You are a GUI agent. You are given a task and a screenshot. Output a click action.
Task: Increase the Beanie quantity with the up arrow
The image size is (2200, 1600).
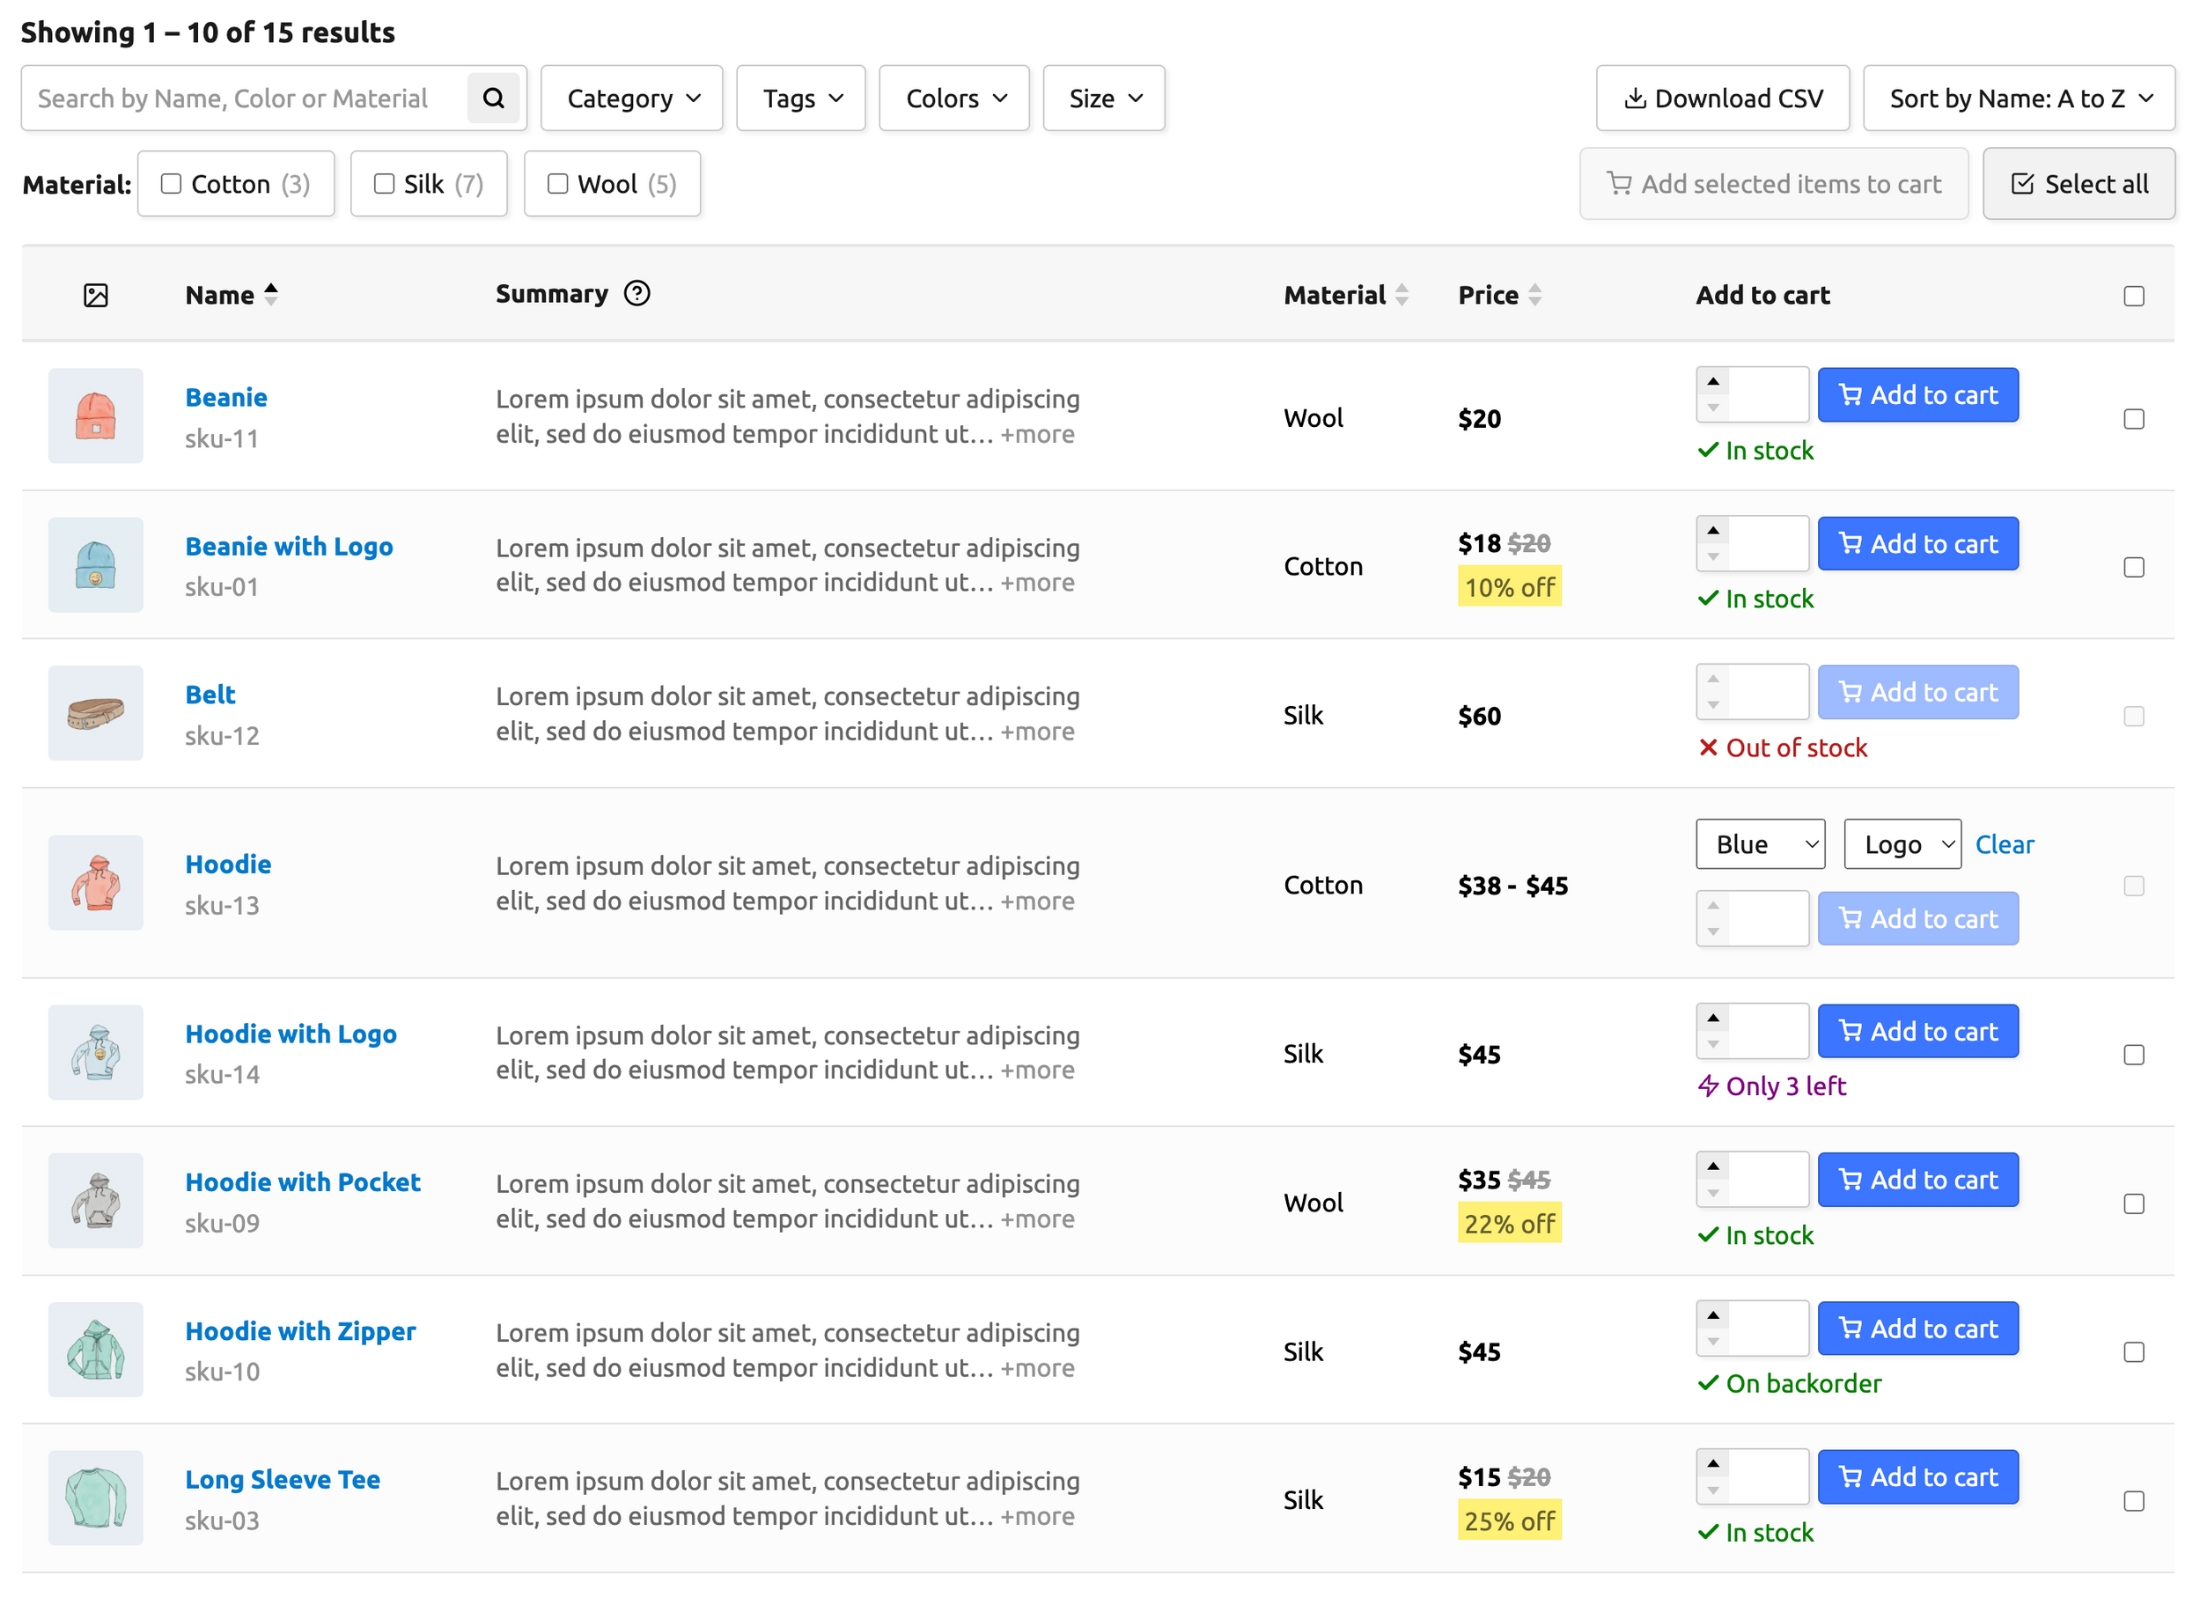(1713, 382)
